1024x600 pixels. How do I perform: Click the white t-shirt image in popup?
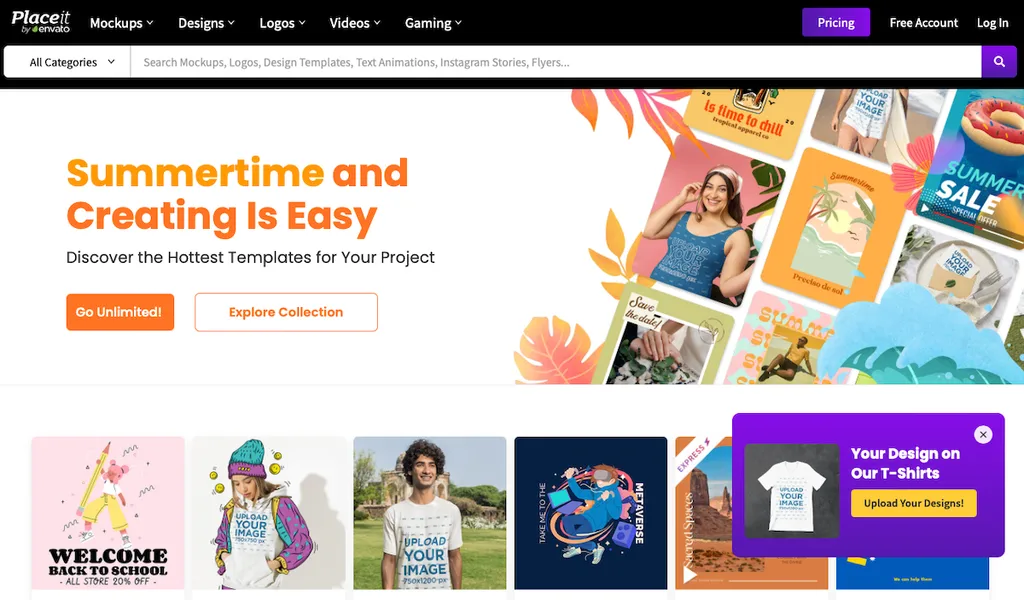[x=792, y=491]
